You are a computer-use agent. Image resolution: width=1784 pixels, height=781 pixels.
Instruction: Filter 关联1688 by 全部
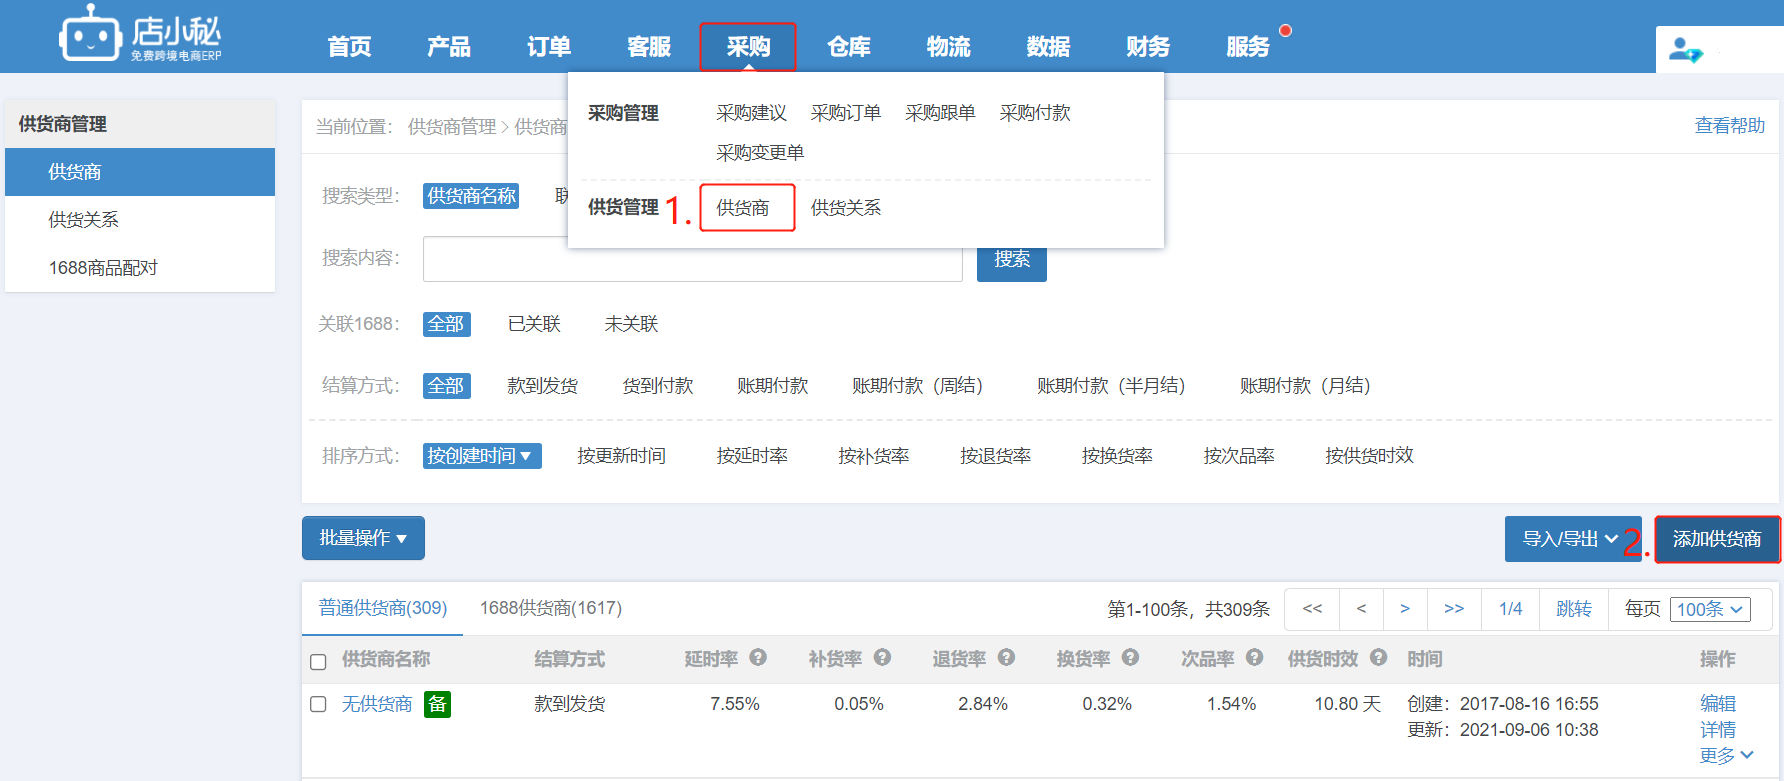[x=446, y=324]
